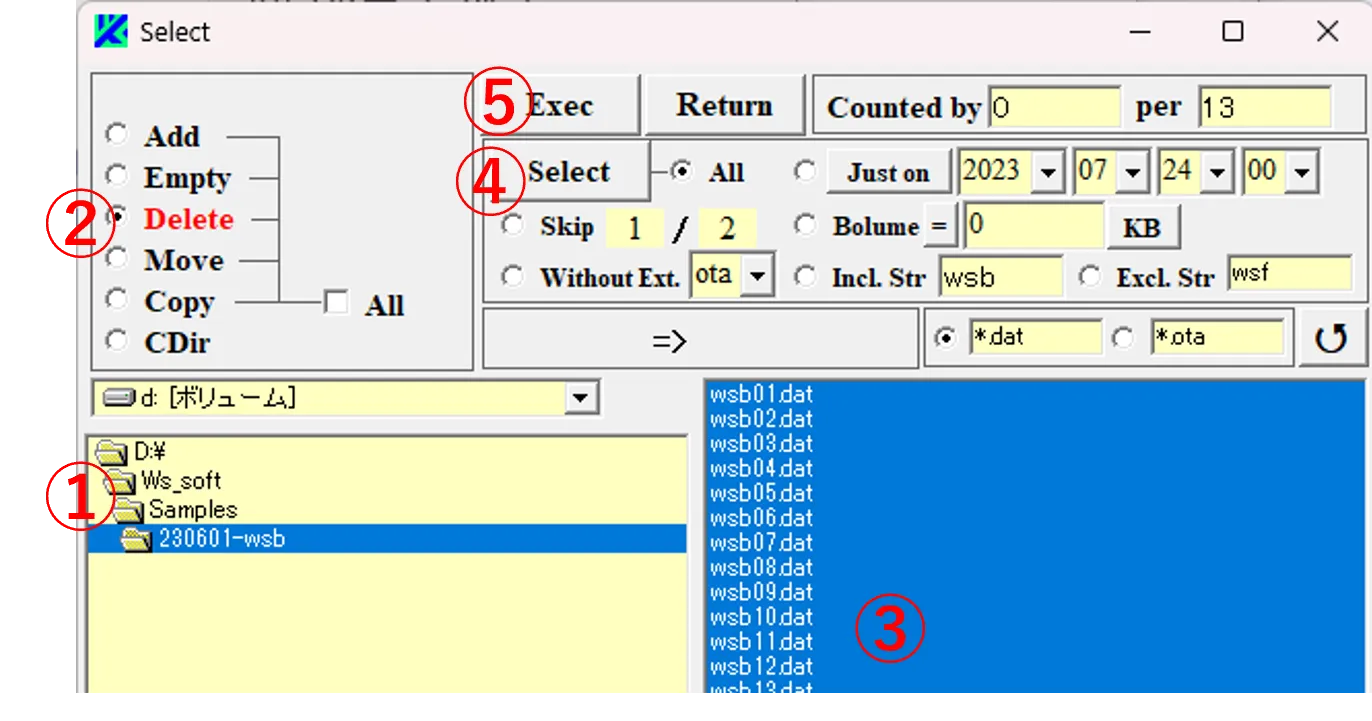Image resolution: width=1372 pixels, height=721 pixels.
Task: Click the Skip numerator field showing 1
Action: [635, 229]
